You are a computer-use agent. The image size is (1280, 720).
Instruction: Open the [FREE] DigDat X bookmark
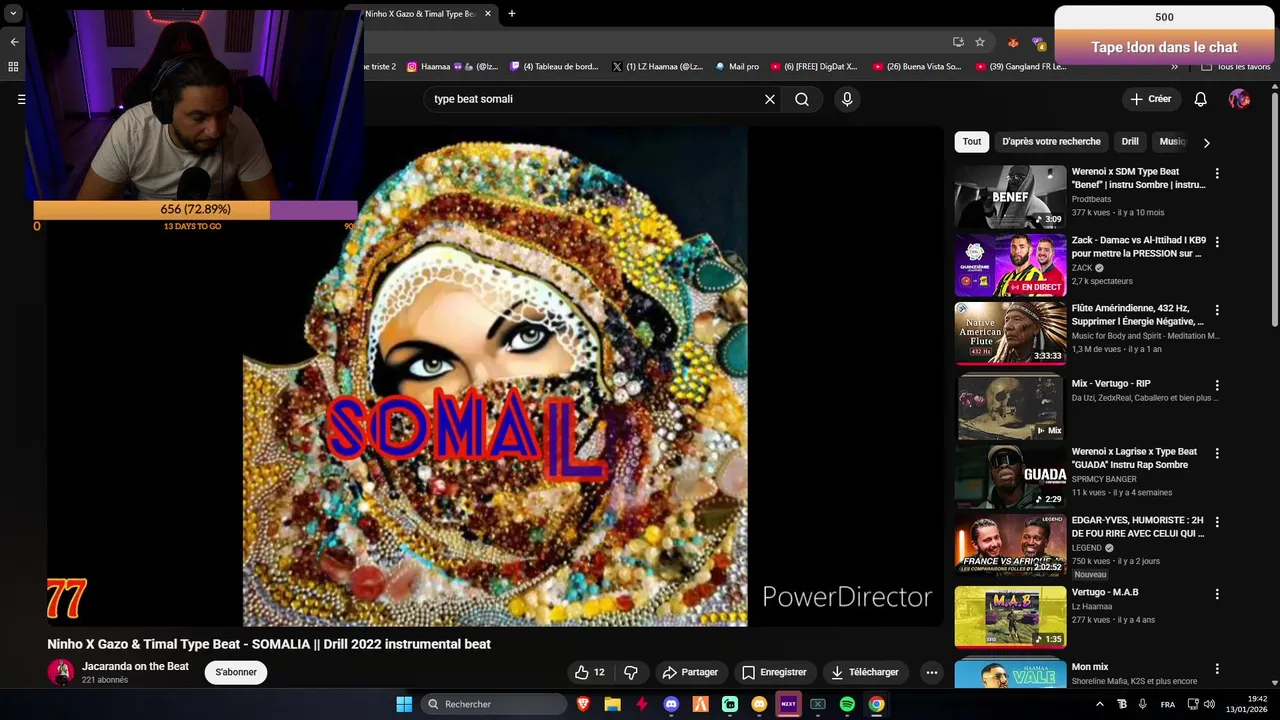point(814,67)
